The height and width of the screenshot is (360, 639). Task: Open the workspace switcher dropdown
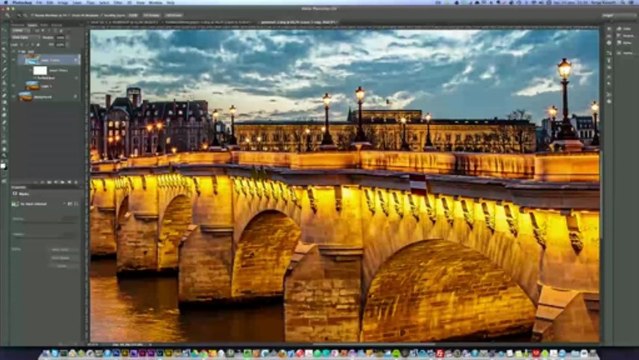[x=619, y=15]
